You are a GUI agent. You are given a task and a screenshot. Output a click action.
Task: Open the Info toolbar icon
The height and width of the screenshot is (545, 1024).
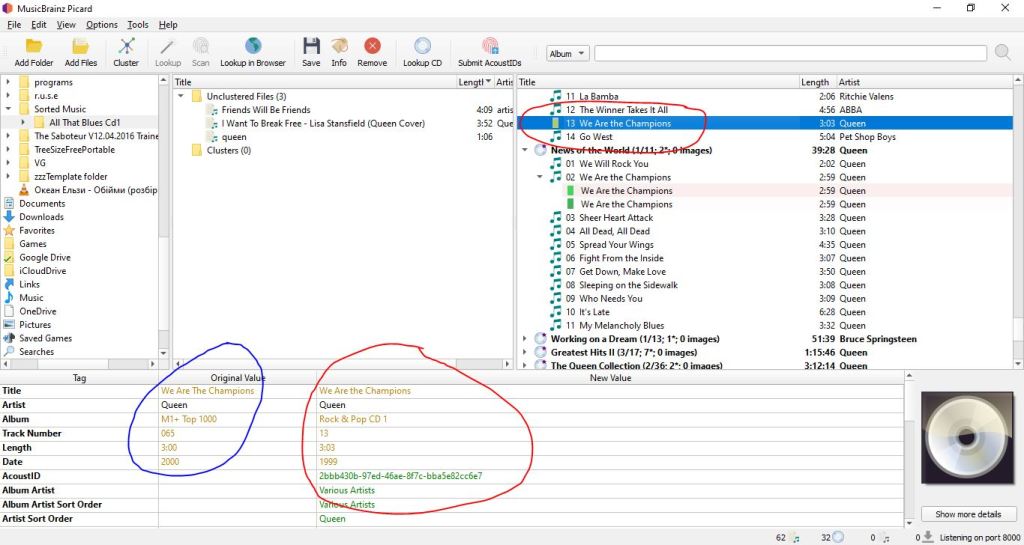click(x=339, y=46)
